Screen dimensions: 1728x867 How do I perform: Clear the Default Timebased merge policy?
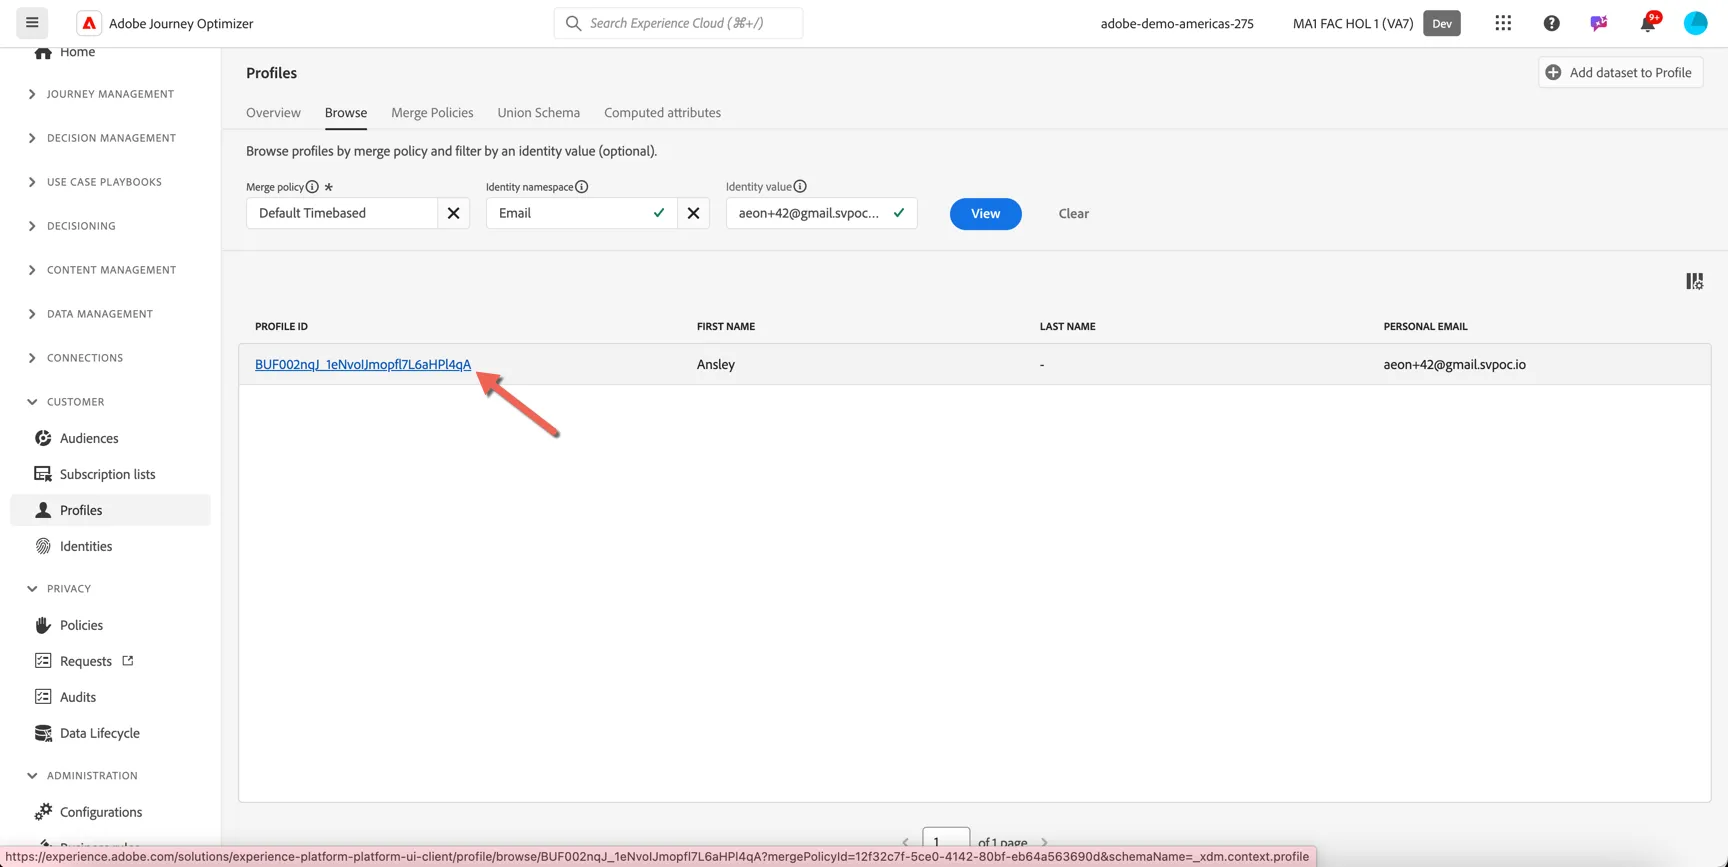tap(453, 213)
